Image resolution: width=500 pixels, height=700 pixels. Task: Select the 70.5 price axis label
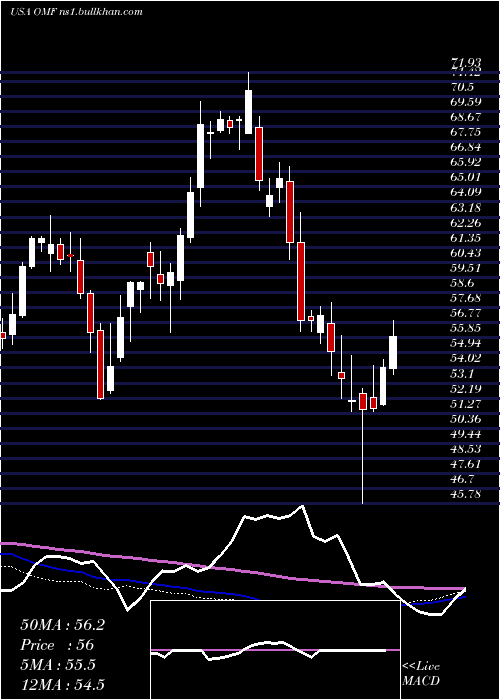pos(462,87)
